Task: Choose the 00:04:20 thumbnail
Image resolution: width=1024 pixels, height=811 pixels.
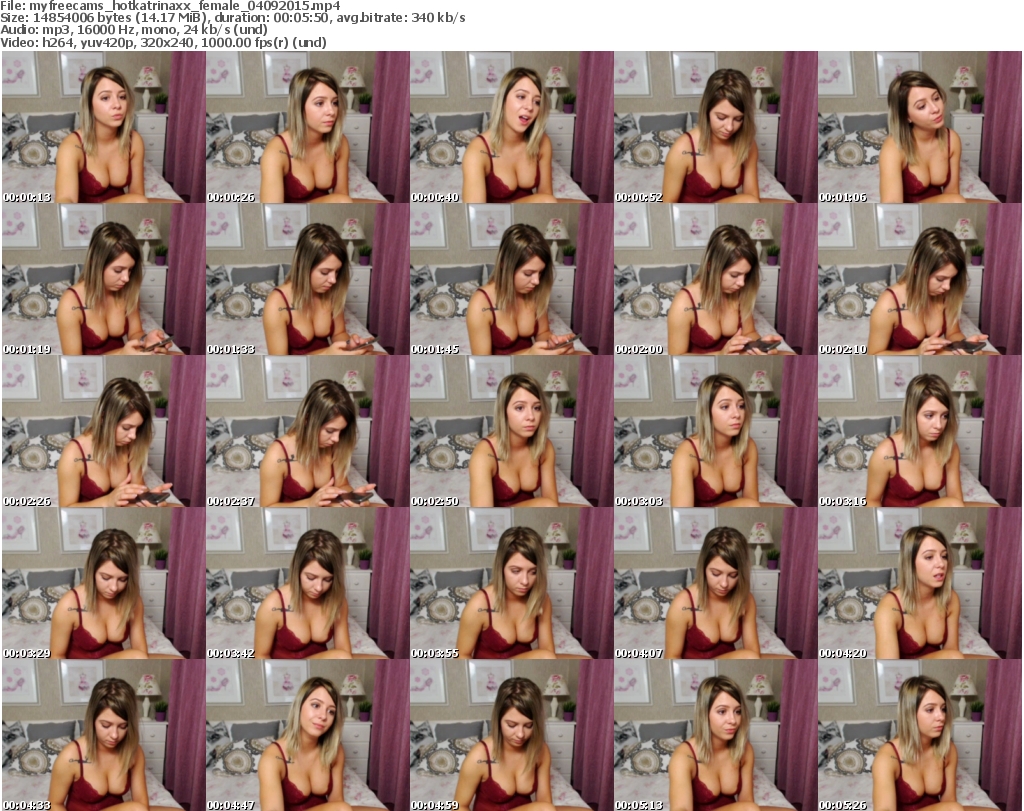Action: click(x=920, y=584)
